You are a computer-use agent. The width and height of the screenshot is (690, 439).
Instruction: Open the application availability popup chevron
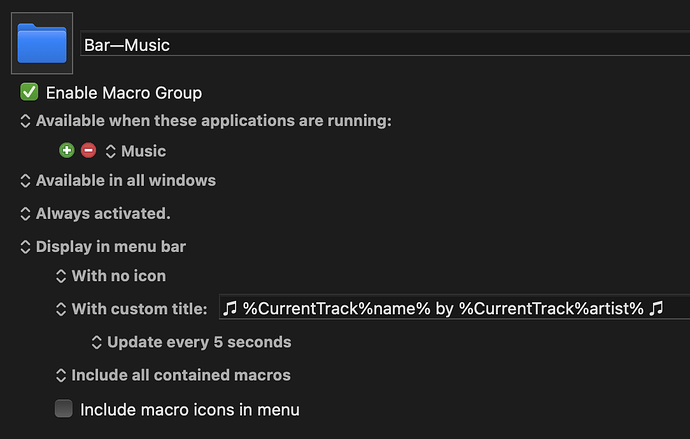(25, 121)
